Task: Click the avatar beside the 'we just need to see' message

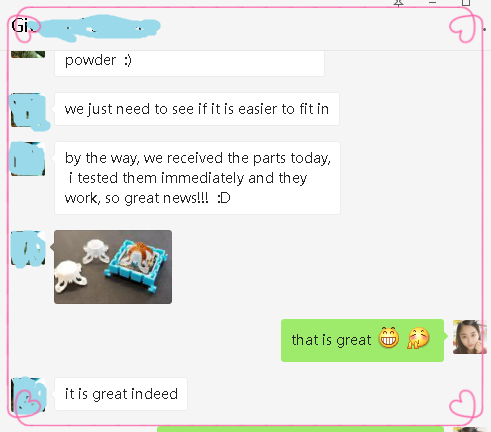Action: [28, 110]
